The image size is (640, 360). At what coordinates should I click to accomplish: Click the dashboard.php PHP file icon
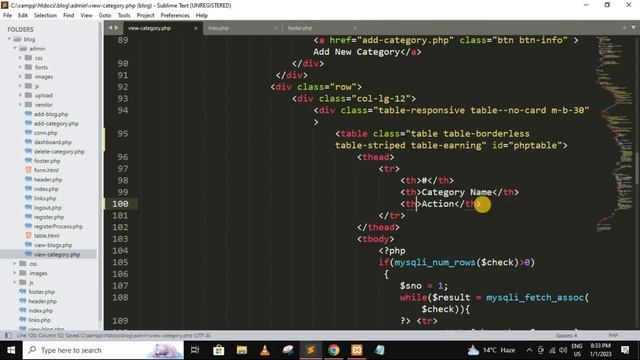tap(28, 142)
